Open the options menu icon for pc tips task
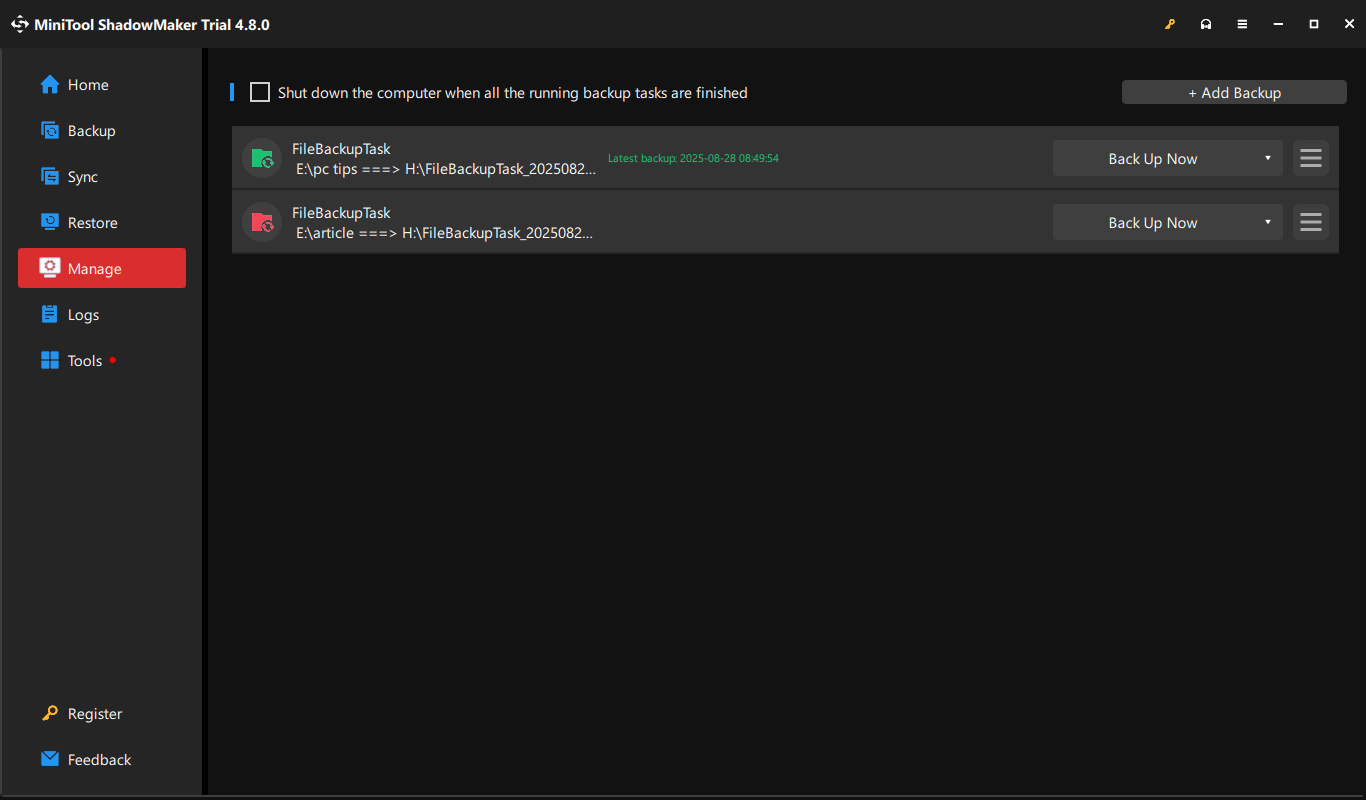This screenshot has height=800, width=1366. 1311,158
